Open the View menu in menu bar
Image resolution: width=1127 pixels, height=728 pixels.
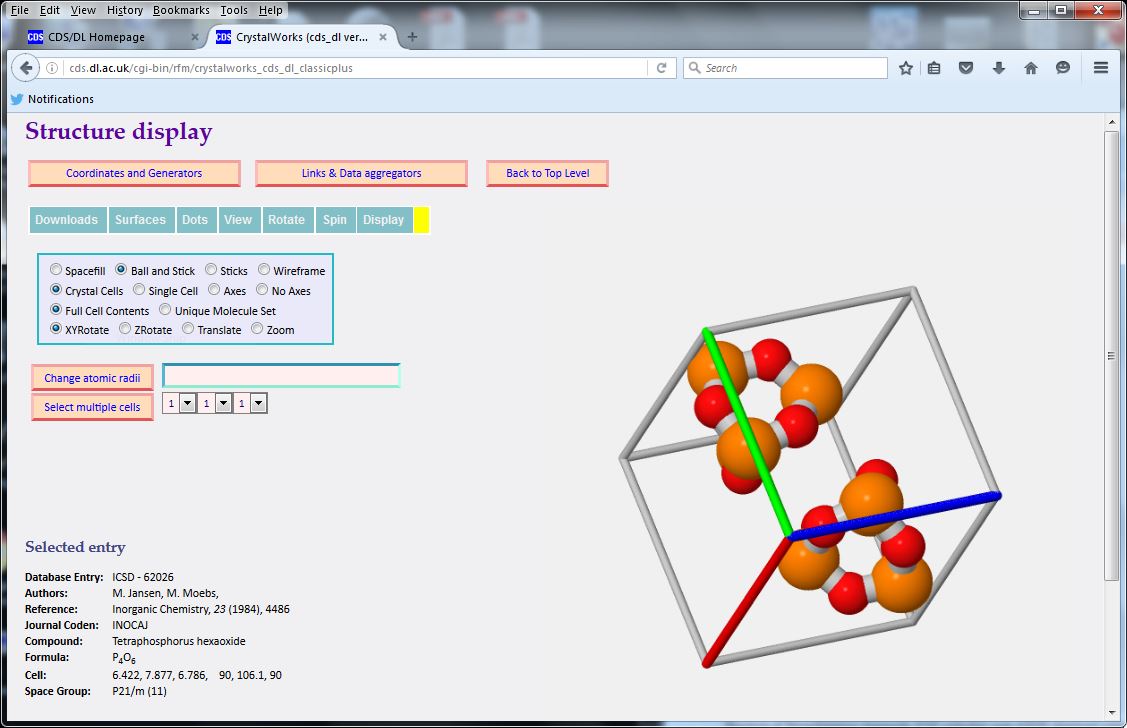pyautogui.click(x=83, y=10)
